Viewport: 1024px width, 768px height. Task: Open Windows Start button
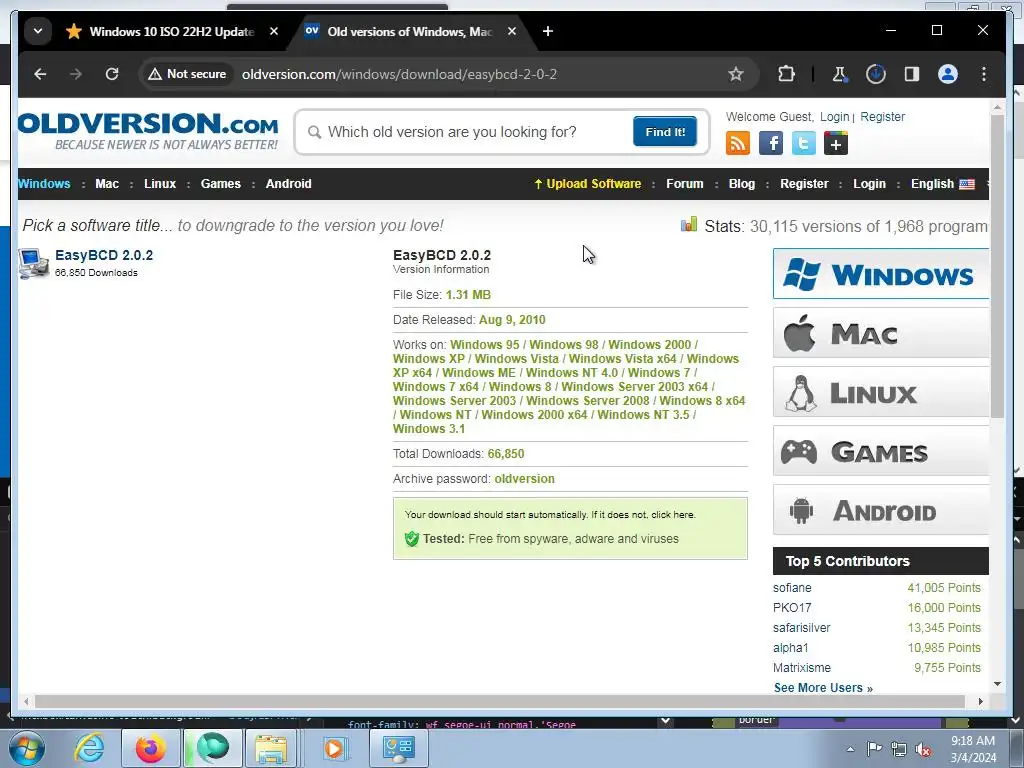(27, 748)
